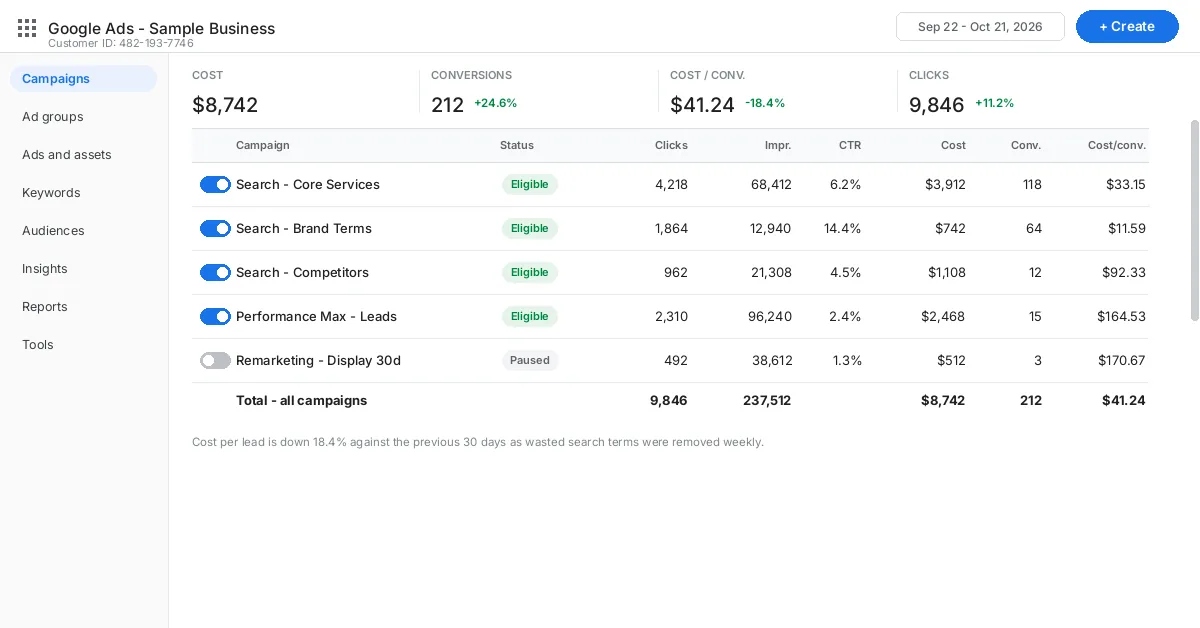This screenshot has height=628, width=1200.
Task: Disable the Search - Brand Terms campaign toggle
Action: (x=215, y=228)
